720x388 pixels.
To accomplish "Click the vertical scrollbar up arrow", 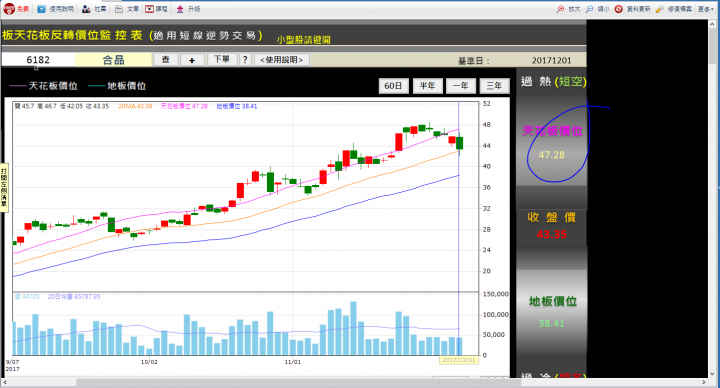I will tap(713, 24).
